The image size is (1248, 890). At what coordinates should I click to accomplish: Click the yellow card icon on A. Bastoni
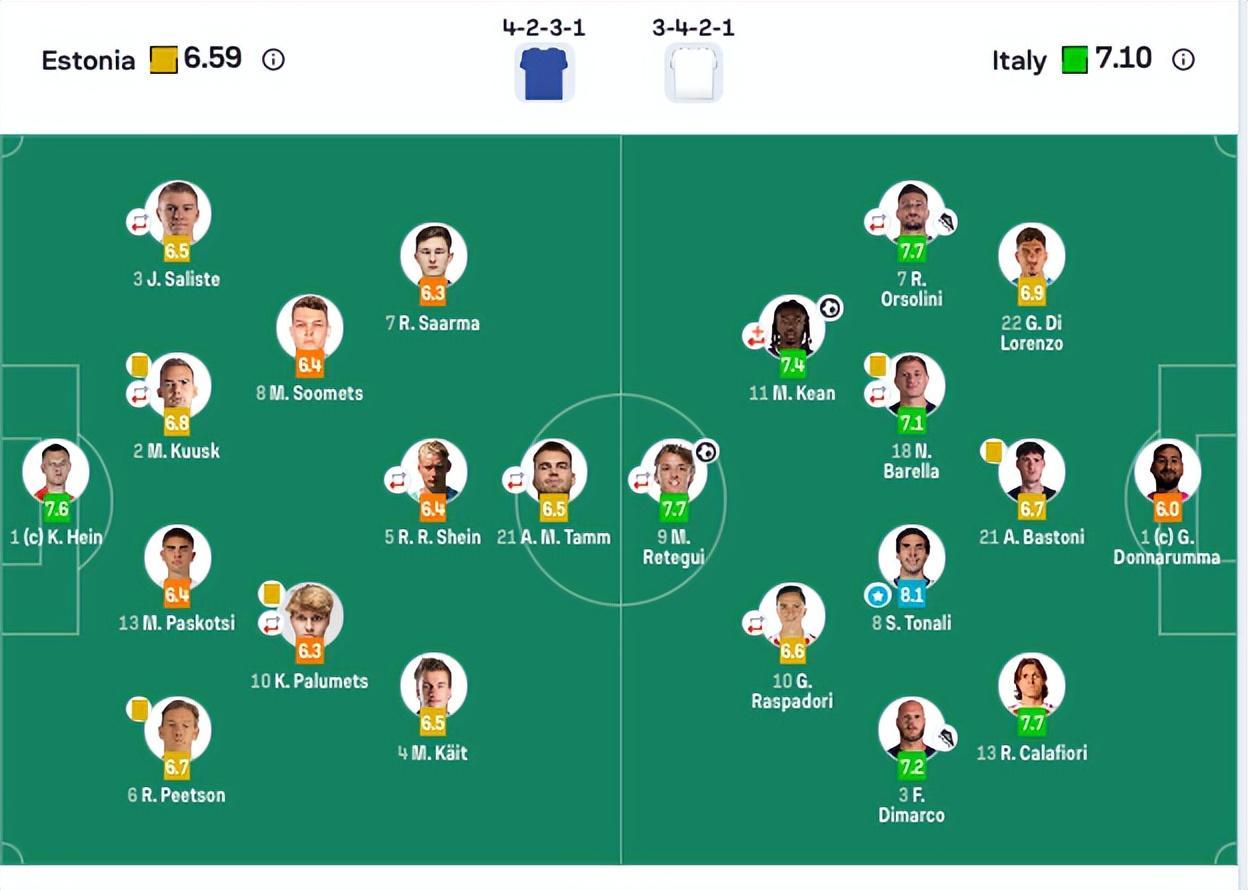pyautogui.click(x=993, y=452)
